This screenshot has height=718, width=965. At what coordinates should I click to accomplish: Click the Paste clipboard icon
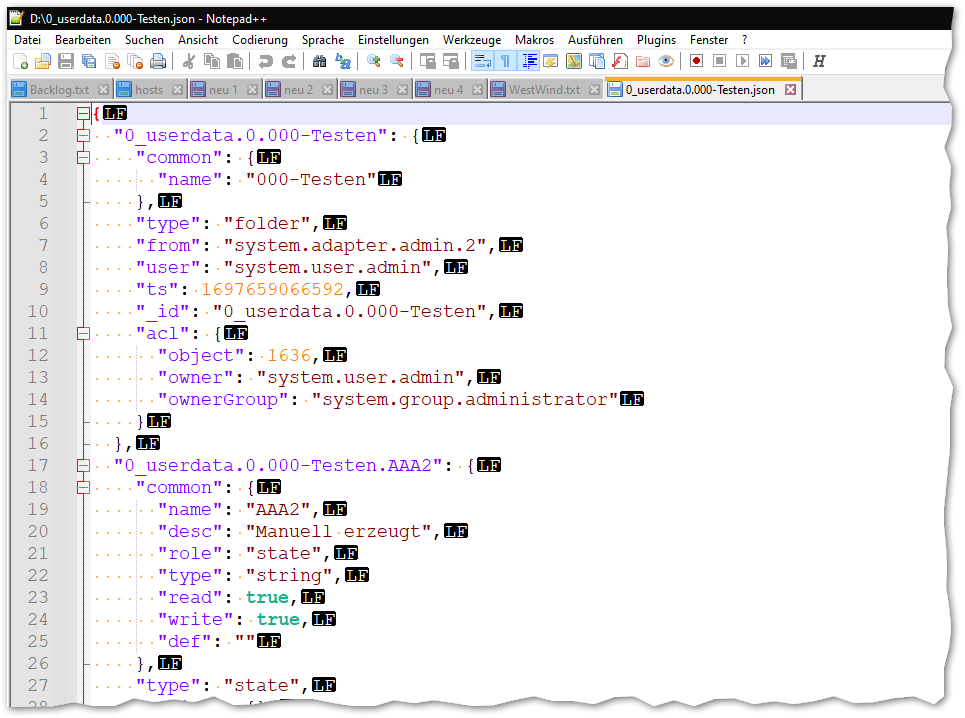(234, 62)
